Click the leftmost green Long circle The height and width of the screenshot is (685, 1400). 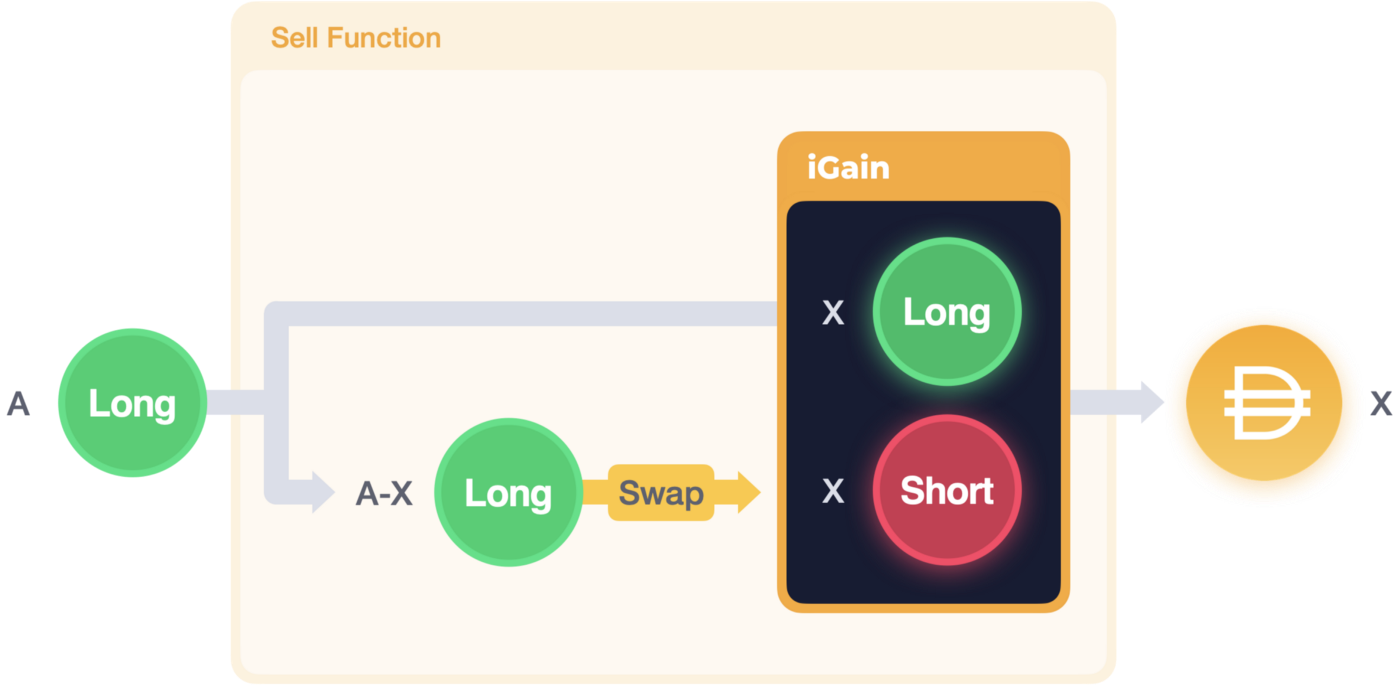(132, 403)
